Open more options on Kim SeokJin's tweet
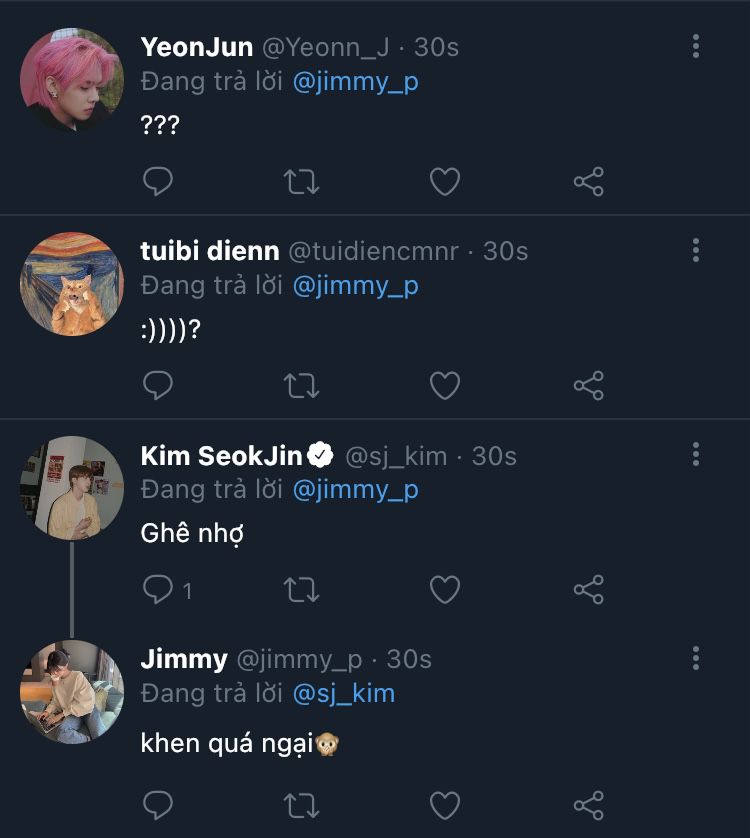750x838 pixels. pyautogui.click(x=696, y=455)
